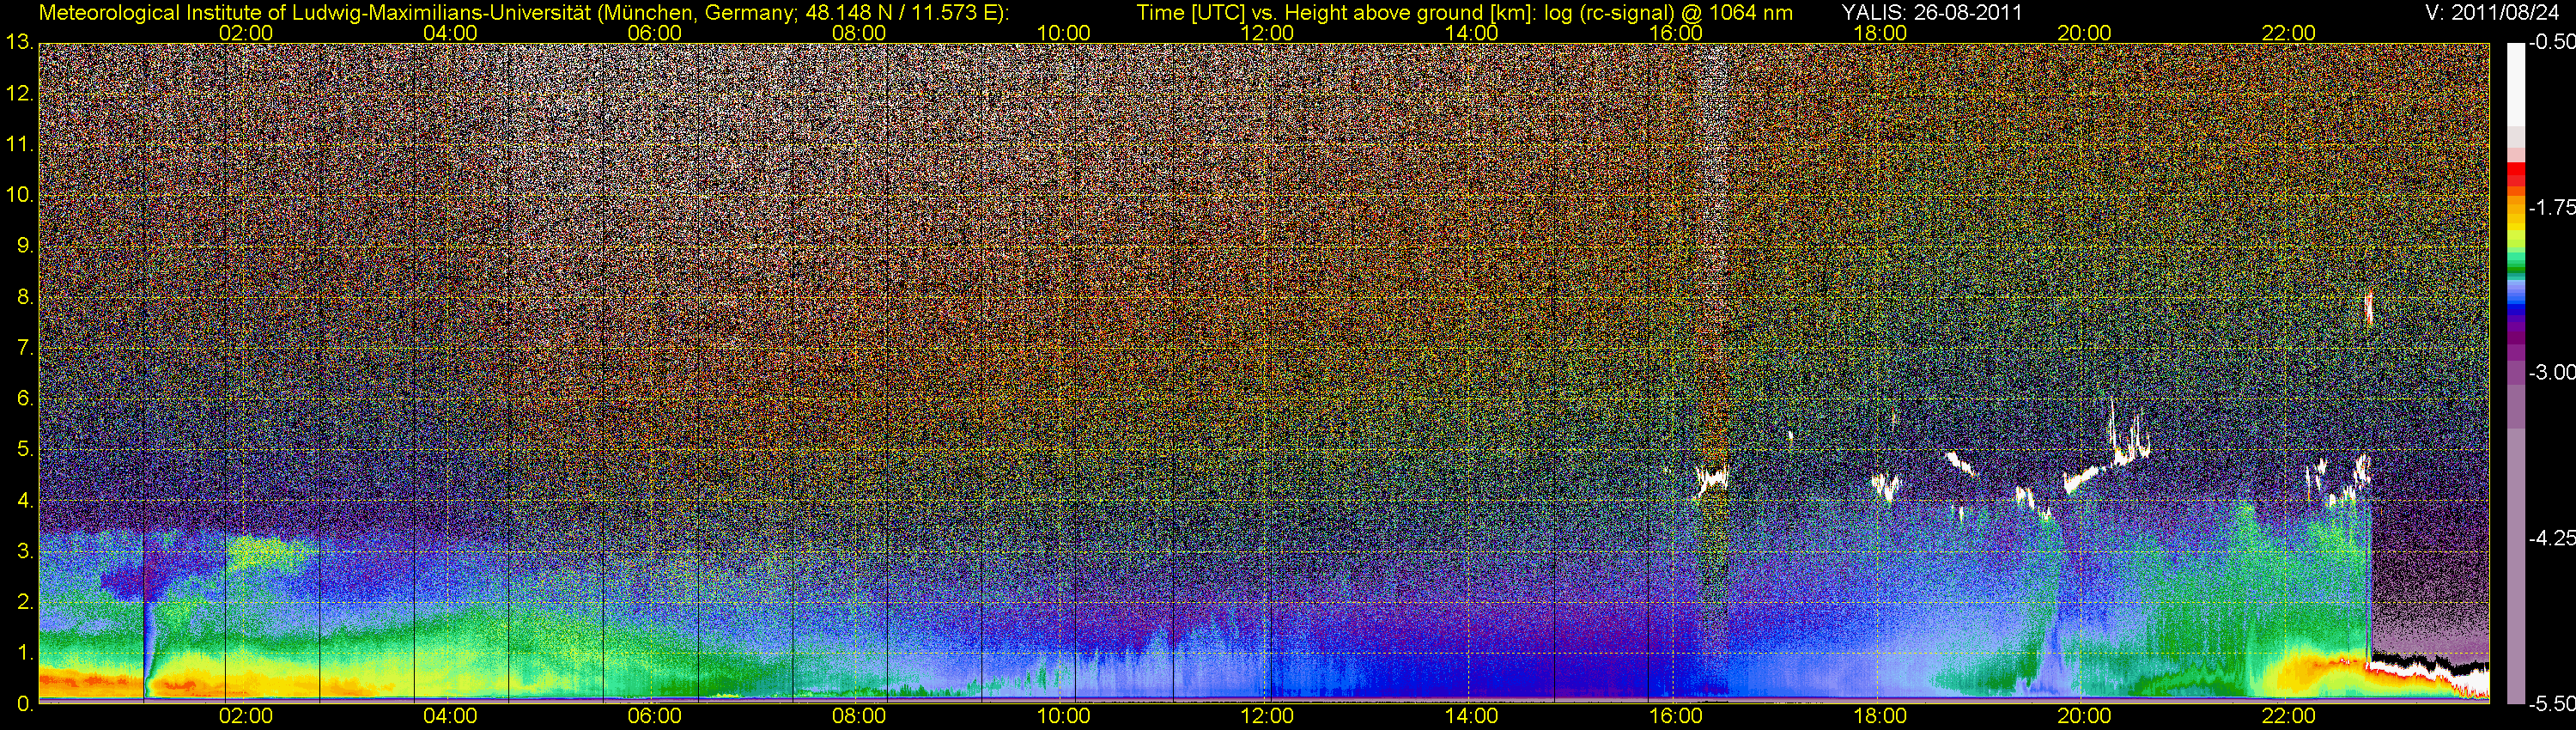The width and height of the screenshot is (2576, 730).
Task: Click the isolated red-white cloud spot near 8 km
Action: [x=2368, y=308]
